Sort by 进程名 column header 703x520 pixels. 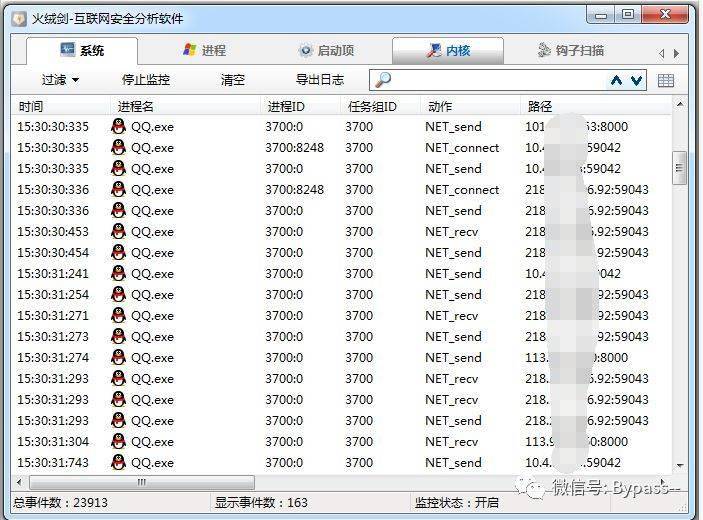tap(185, 106)
